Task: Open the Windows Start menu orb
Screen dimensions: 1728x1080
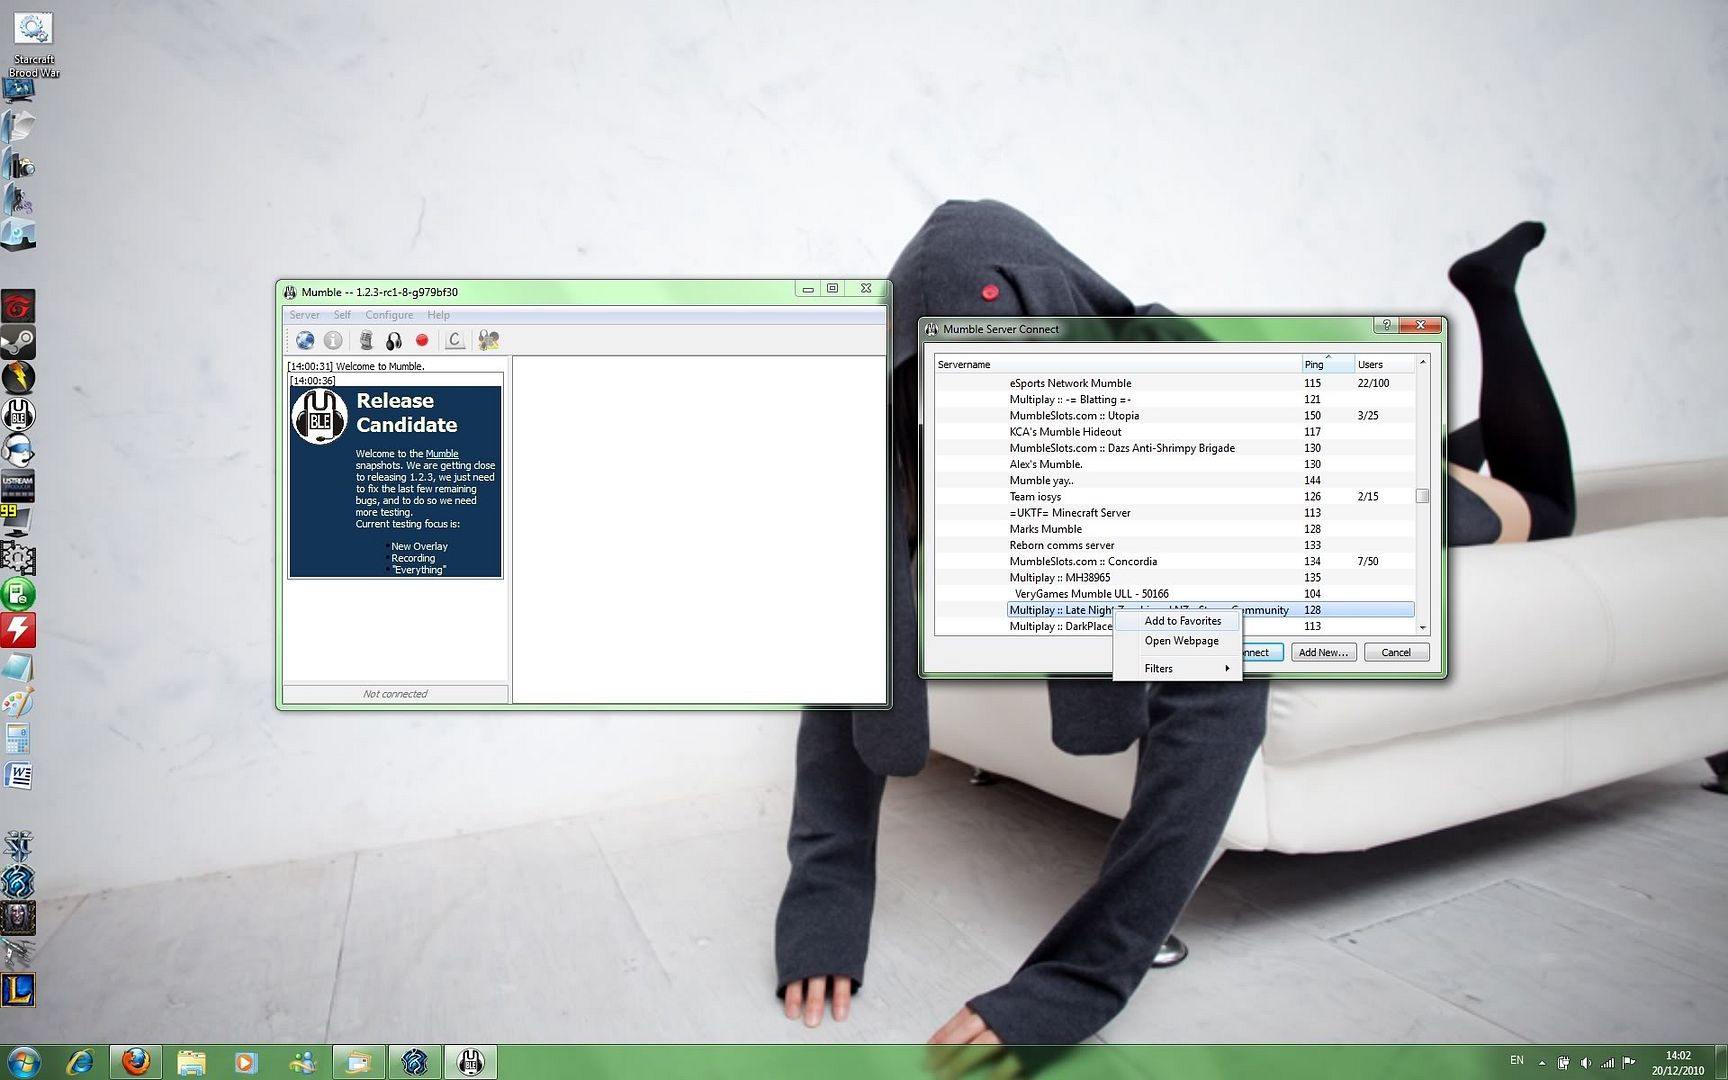Action: (x=24, y=1061)
